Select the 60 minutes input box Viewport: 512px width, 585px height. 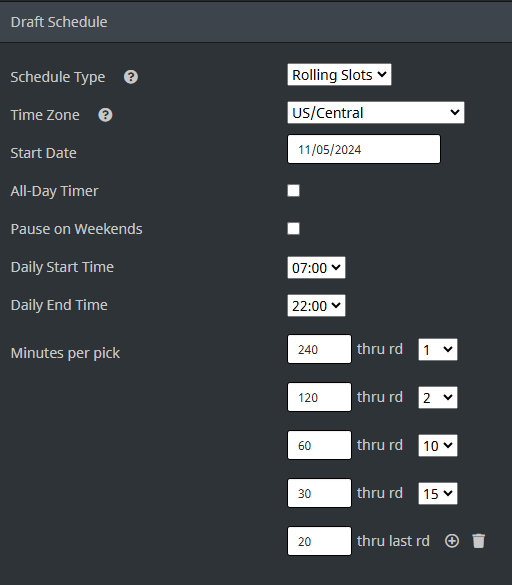tap(319, 445)
